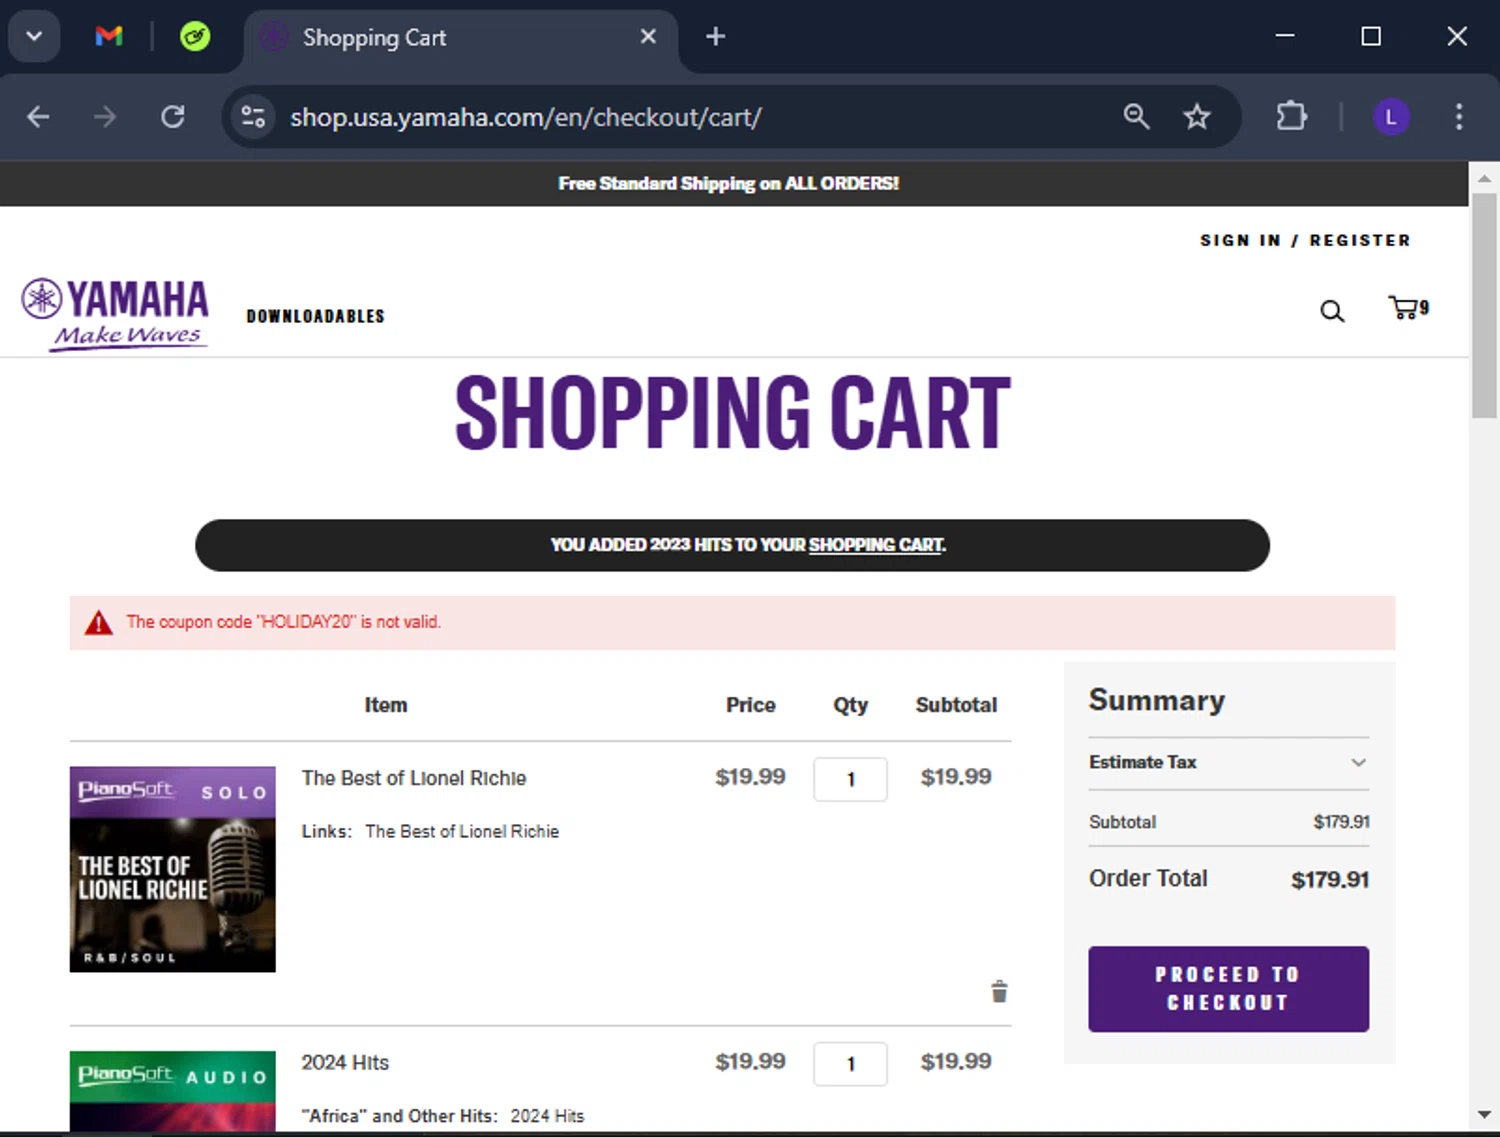Close the Shopping Cart tab
1500x1137 pixels.
pos(648,37)
